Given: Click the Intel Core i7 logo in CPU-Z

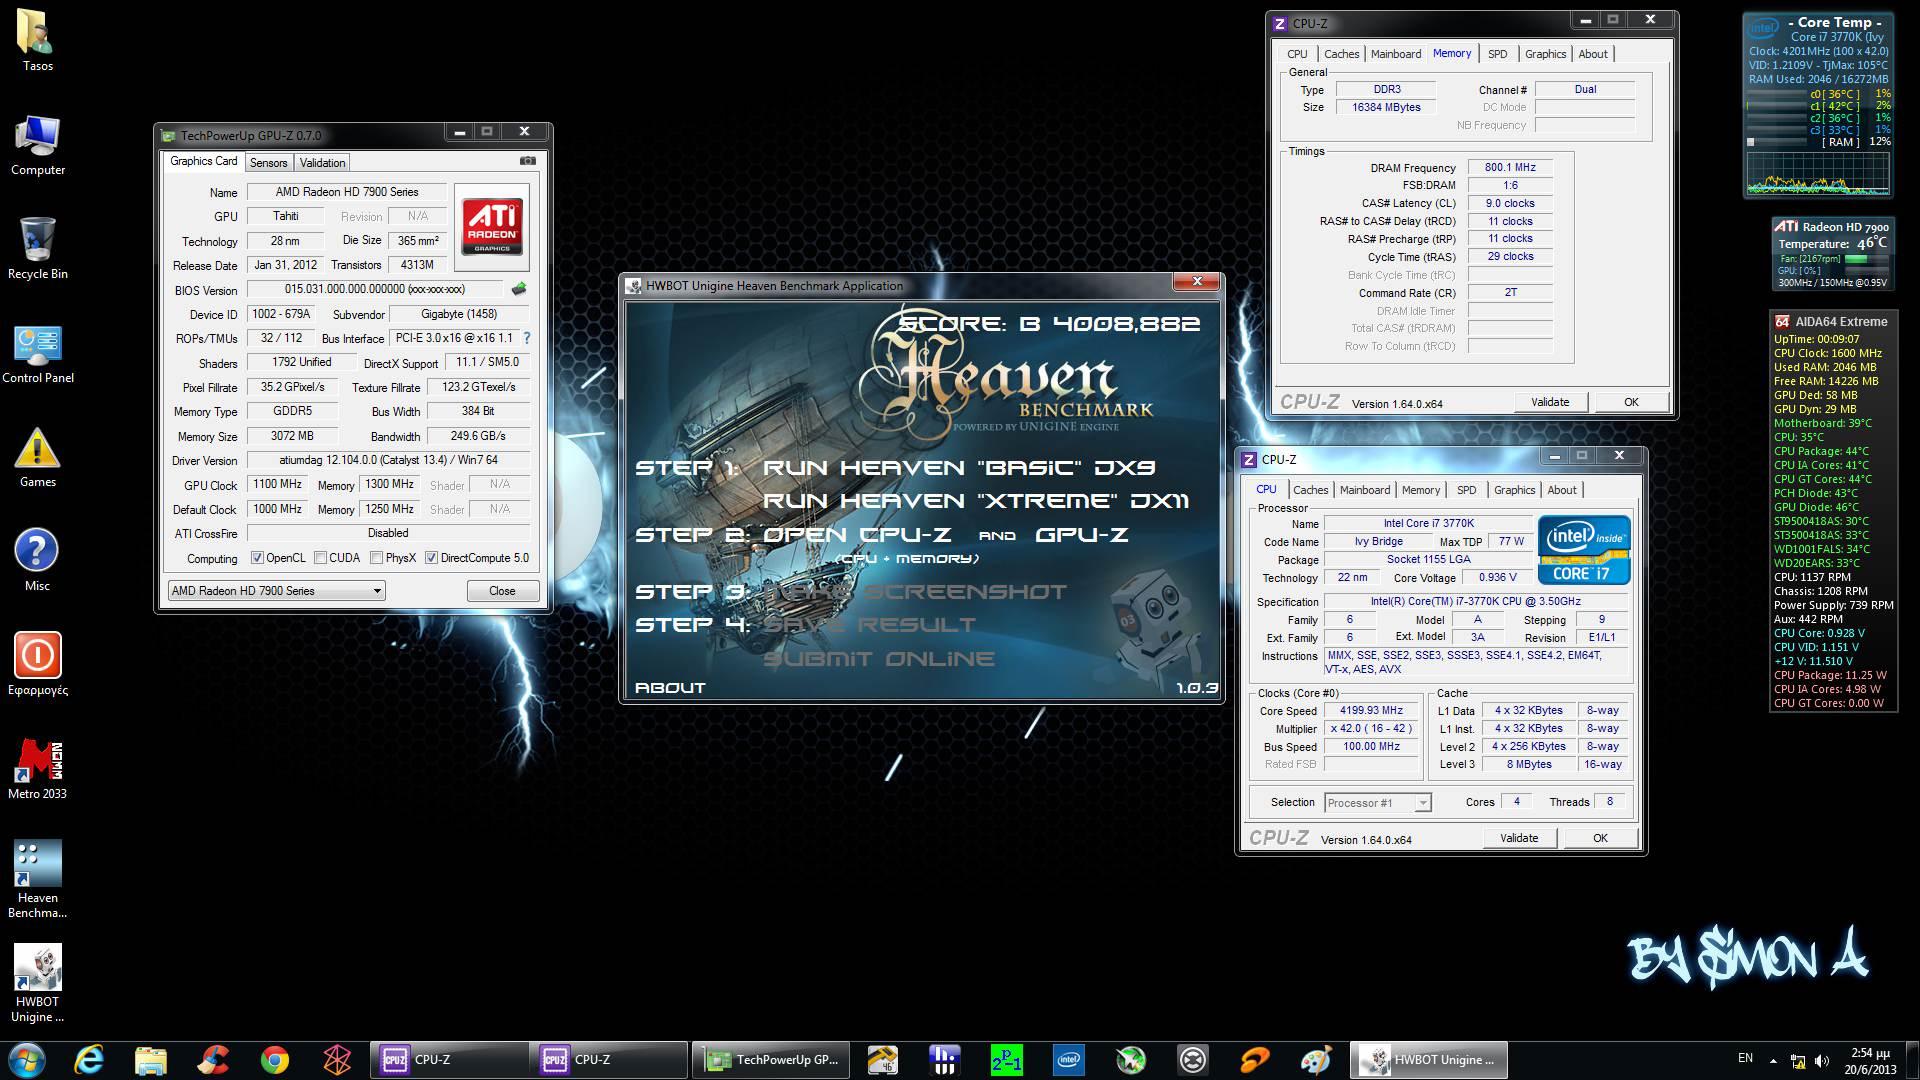Looking at the screenshot, I should click(1584, 550).
